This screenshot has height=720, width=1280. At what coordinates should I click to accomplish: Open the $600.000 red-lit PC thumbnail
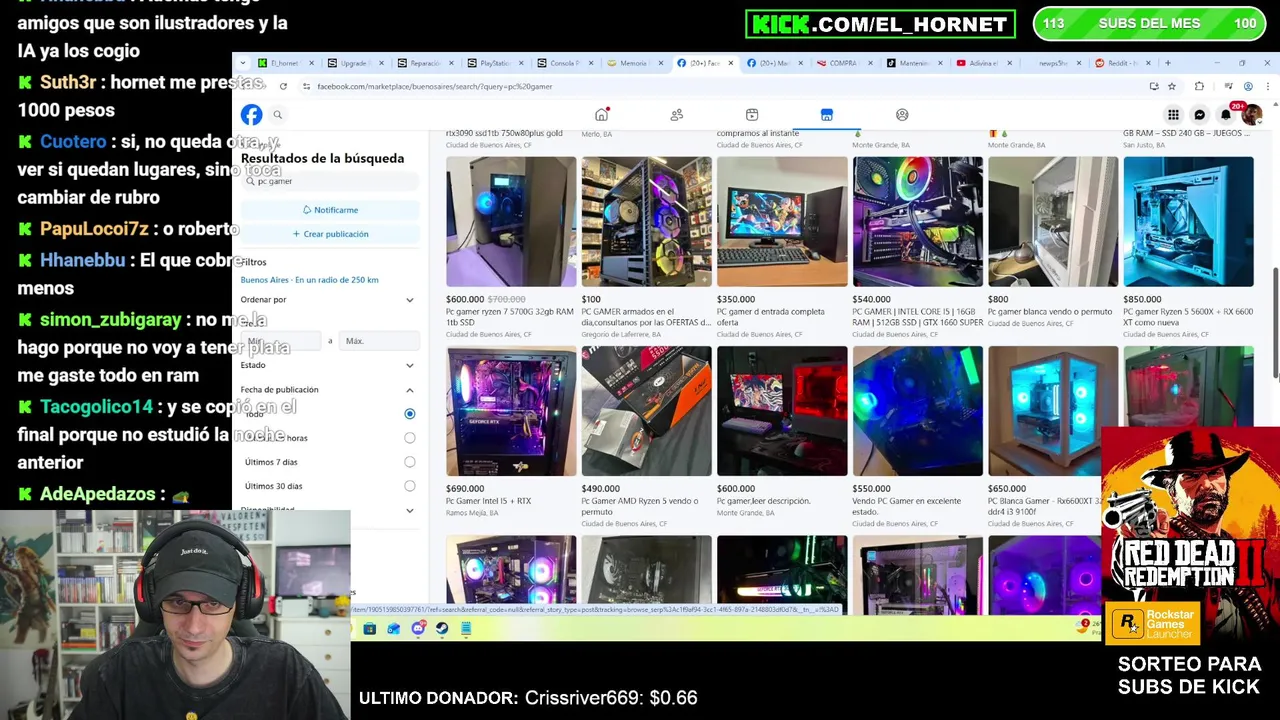[782, 411]
